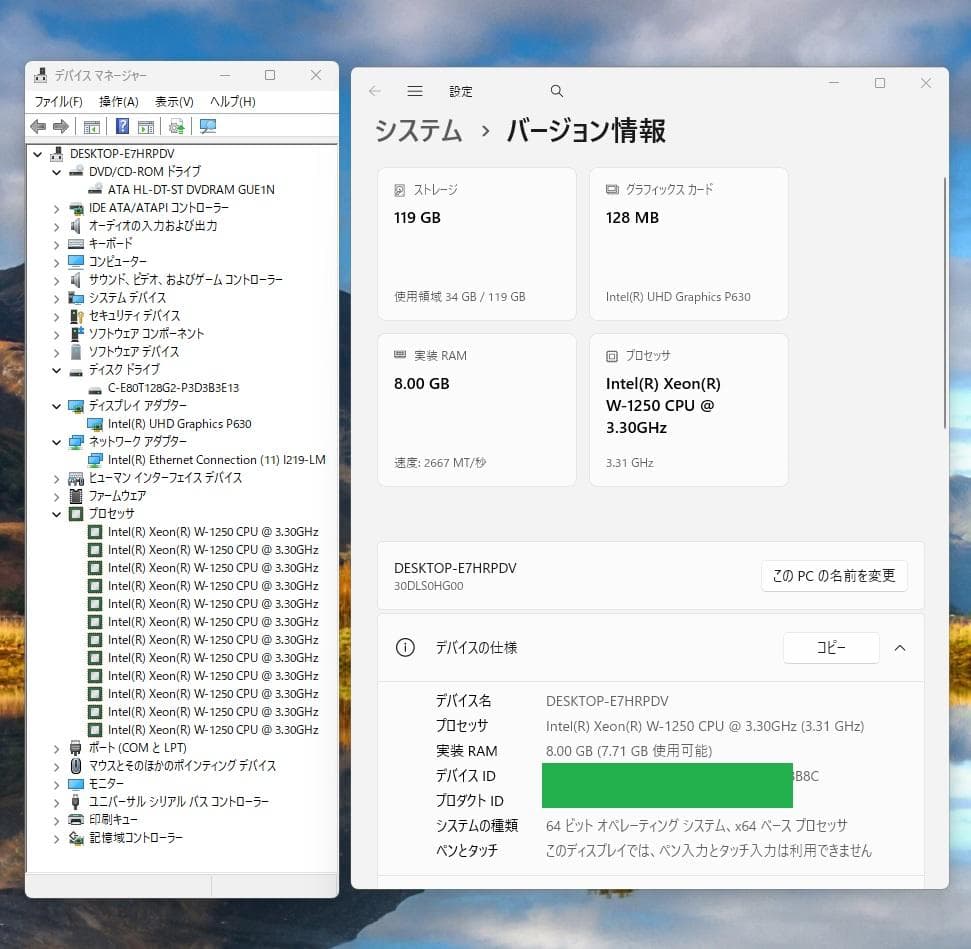This screenshot has width=971, height=949.
Task: Click the hamburger navigation icon in Settings
Action: tap(414, 90)
